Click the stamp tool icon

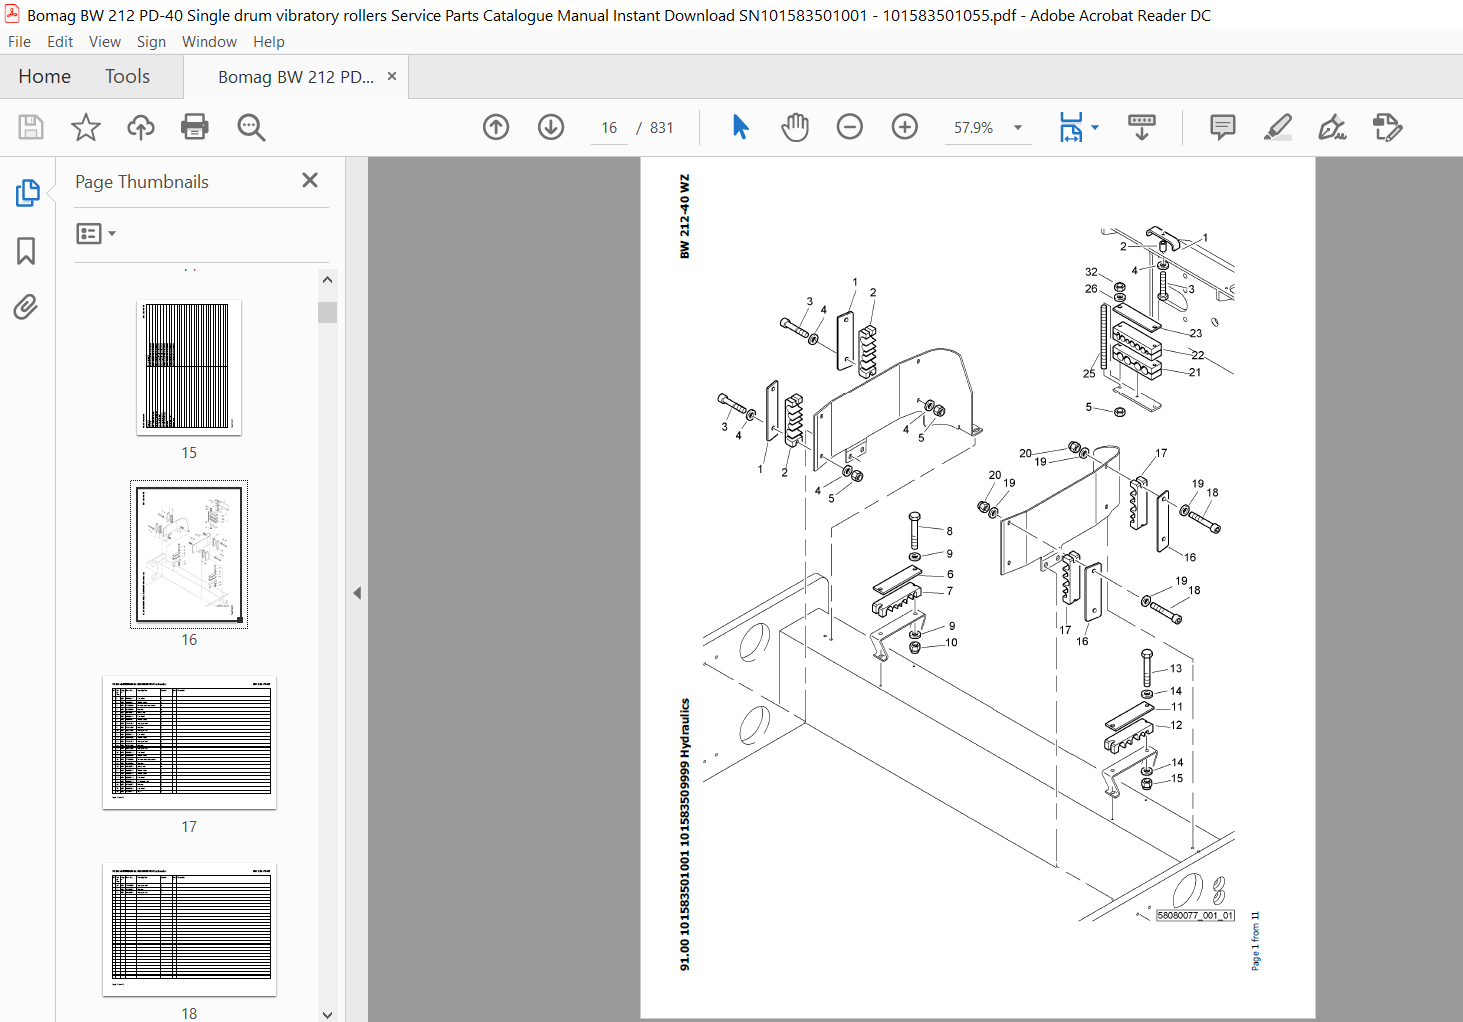[1387, 127]
